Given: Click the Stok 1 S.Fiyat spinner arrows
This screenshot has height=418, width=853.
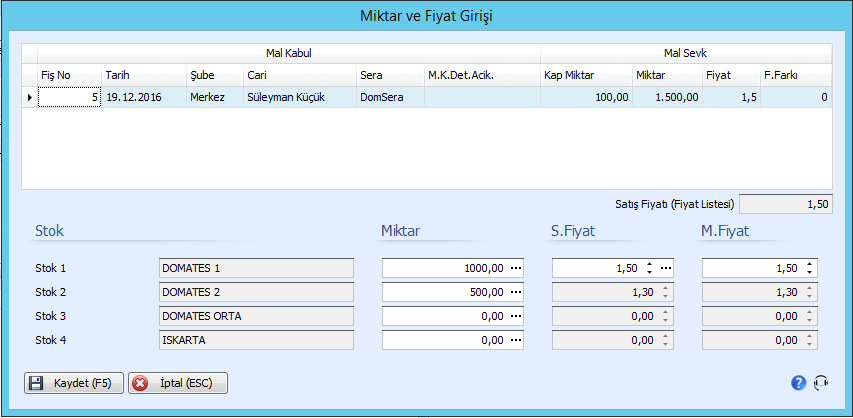Looking at the screenshot, I should point(649,268).
